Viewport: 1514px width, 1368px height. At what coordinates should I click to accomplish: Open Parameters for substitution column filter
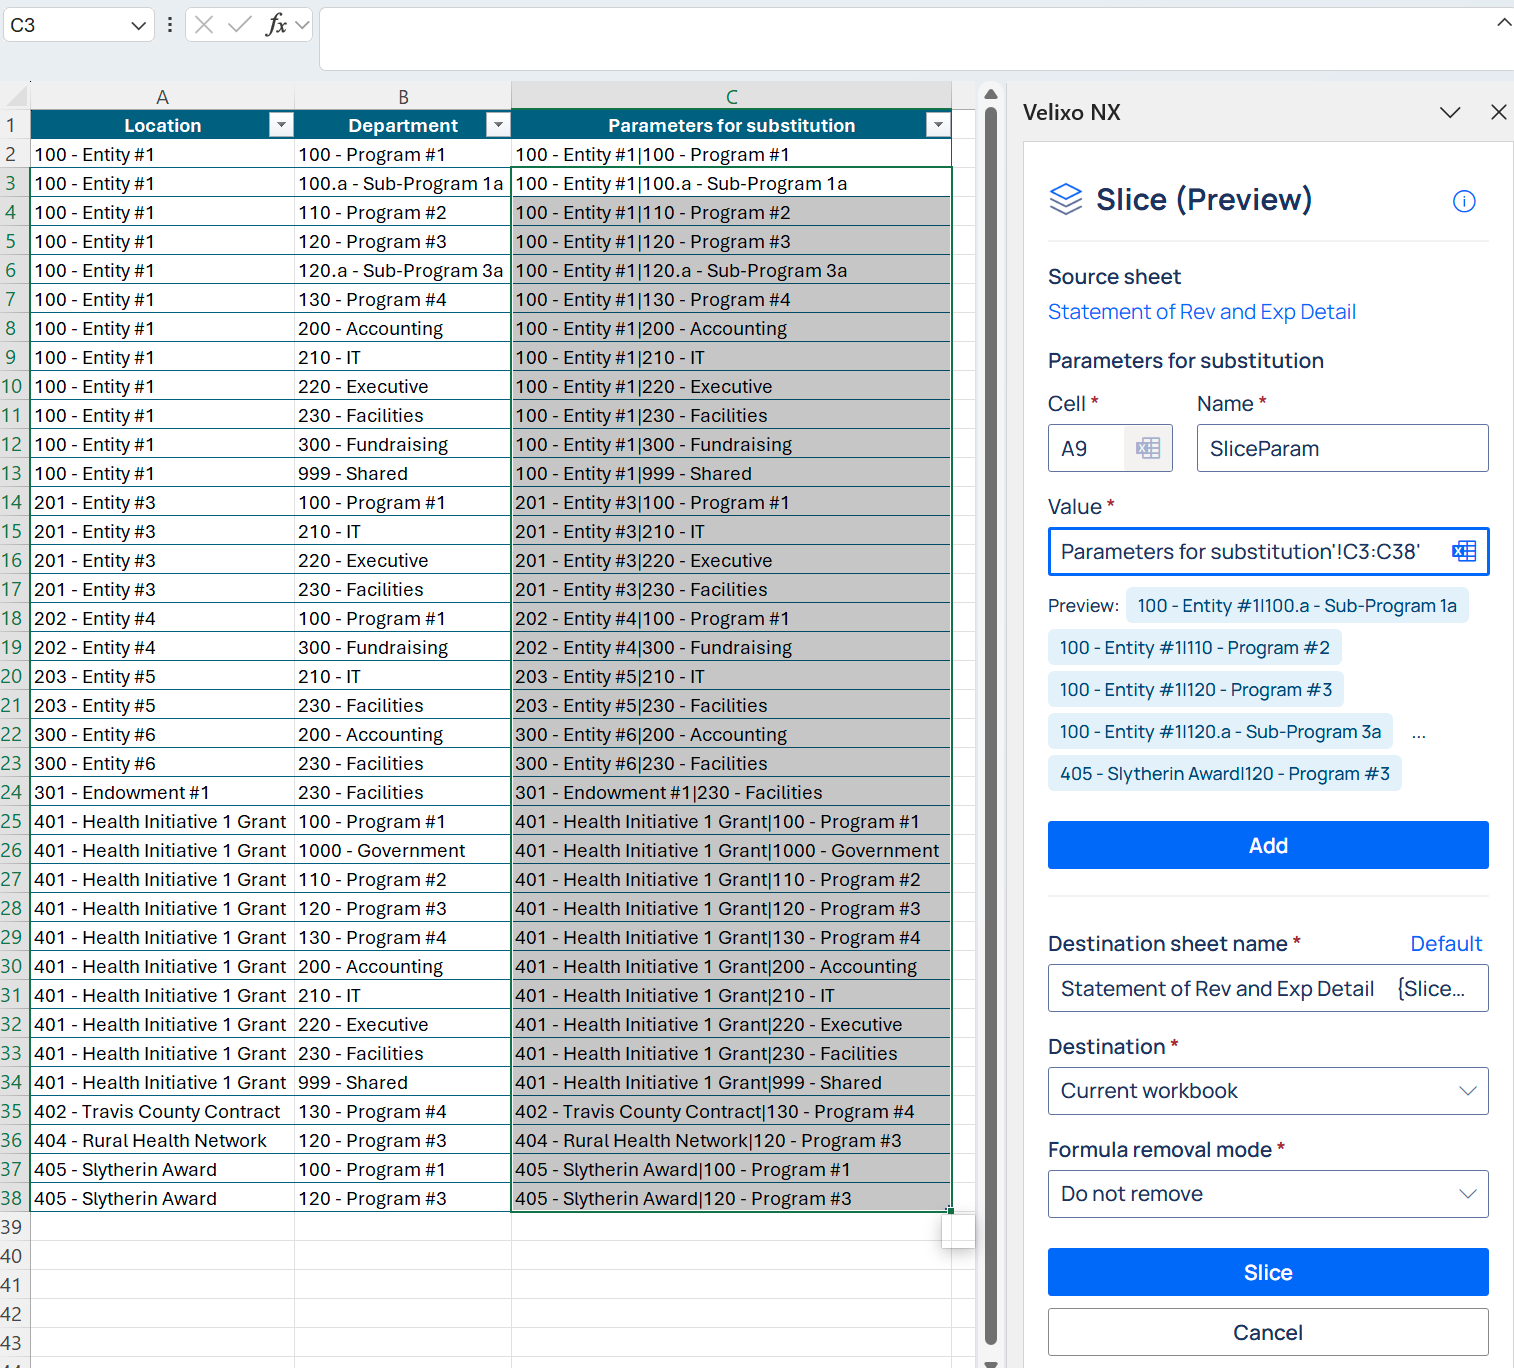937,125
